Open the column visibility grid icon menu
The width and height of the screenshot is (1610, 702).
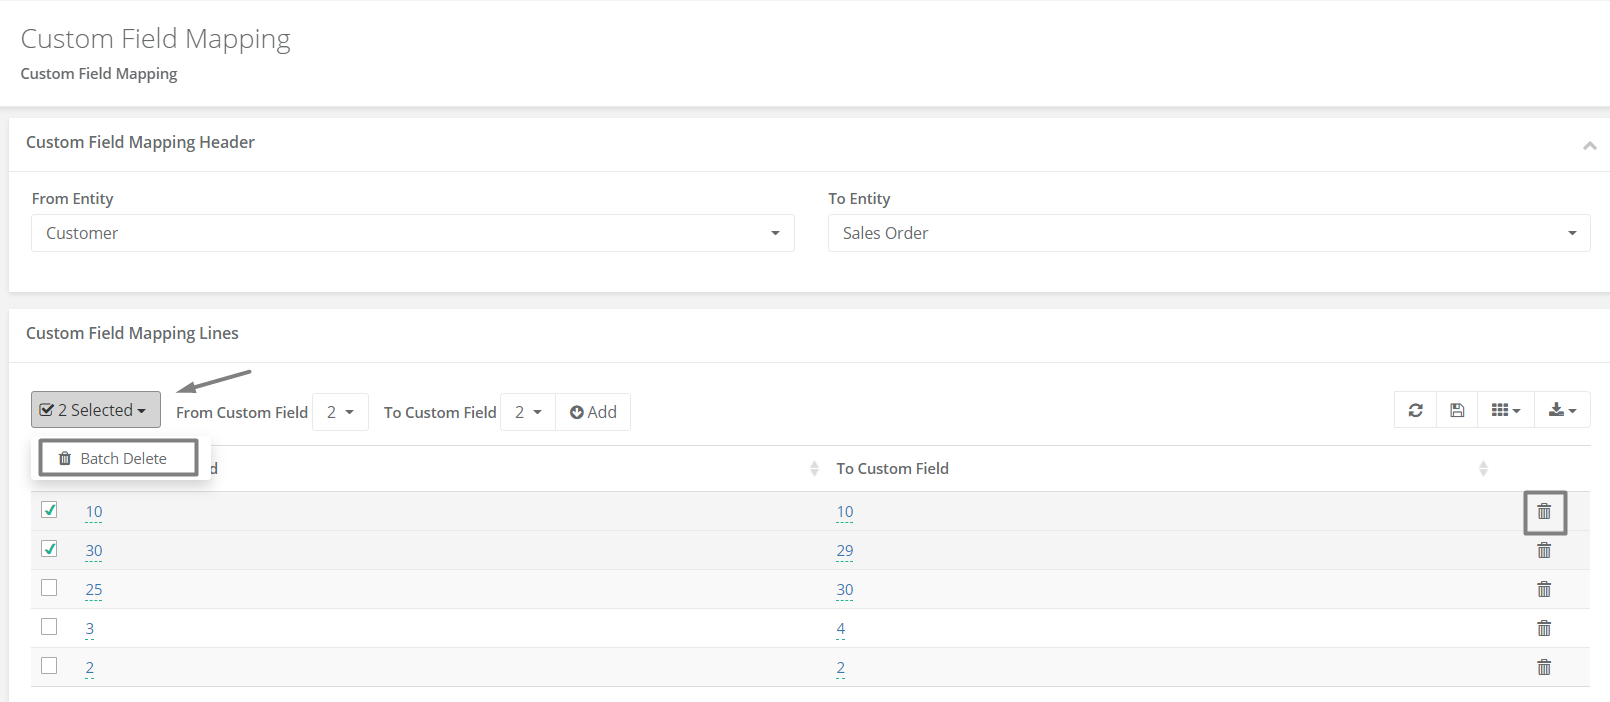1505,410
